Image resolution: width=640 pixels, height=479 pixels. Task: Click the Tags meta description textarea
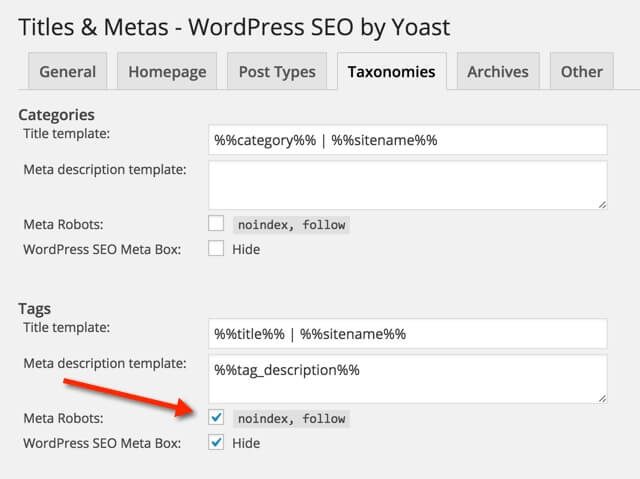click(408, 379)
